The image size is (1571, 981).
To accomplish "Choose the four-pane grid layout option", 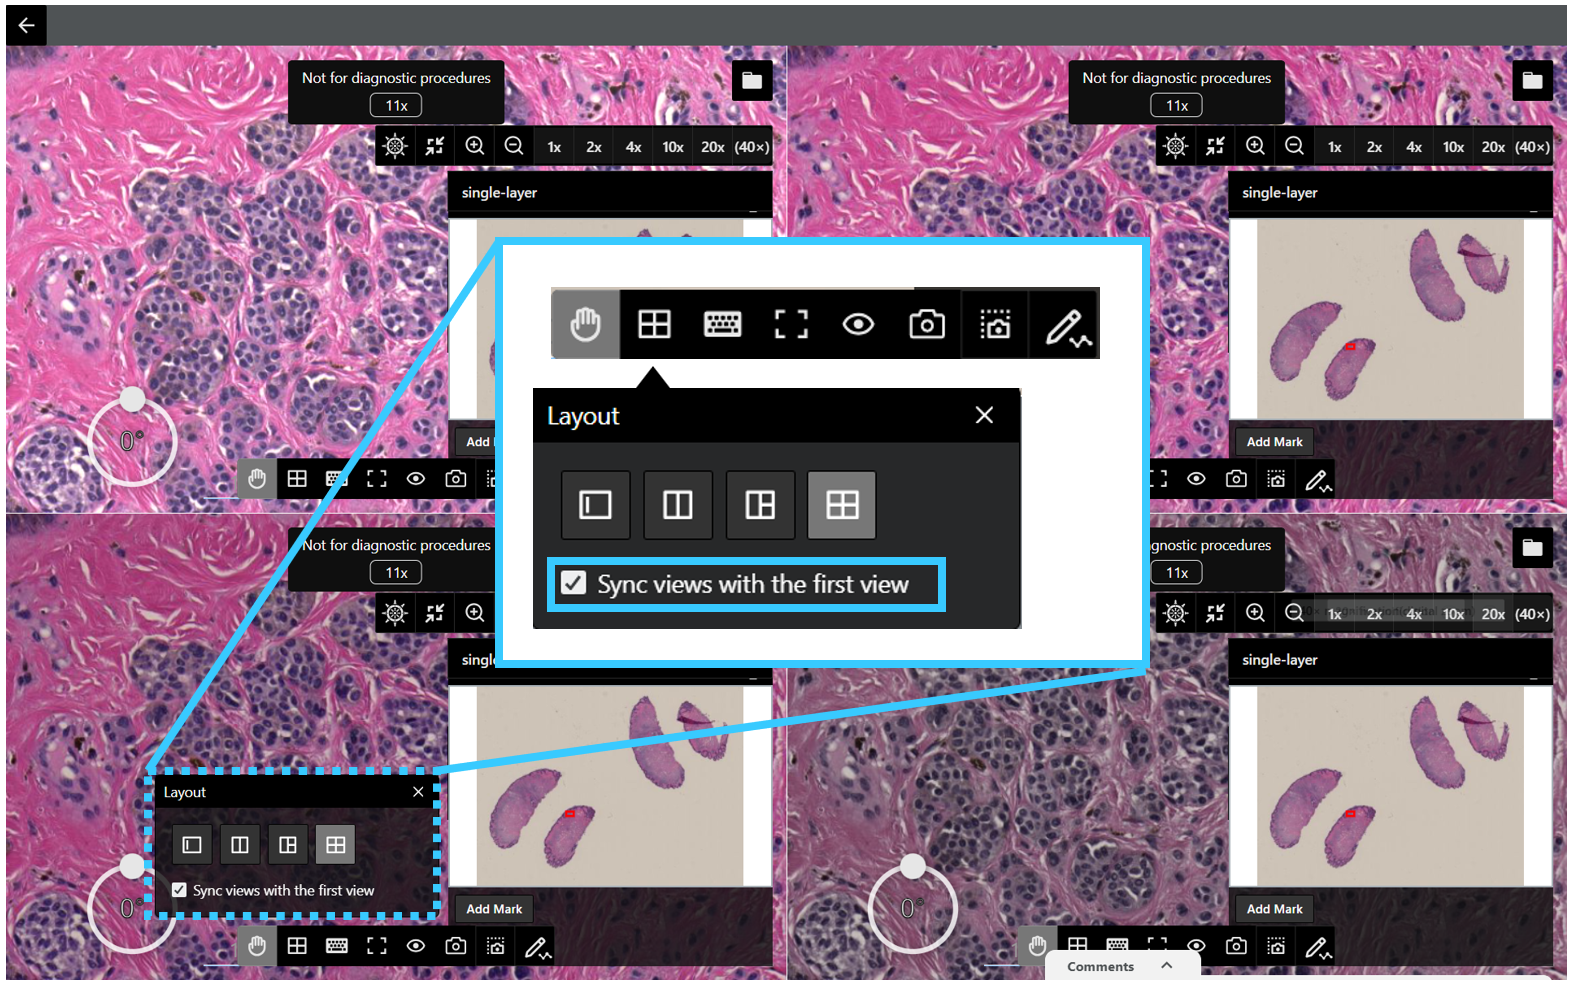I will 336,845.
